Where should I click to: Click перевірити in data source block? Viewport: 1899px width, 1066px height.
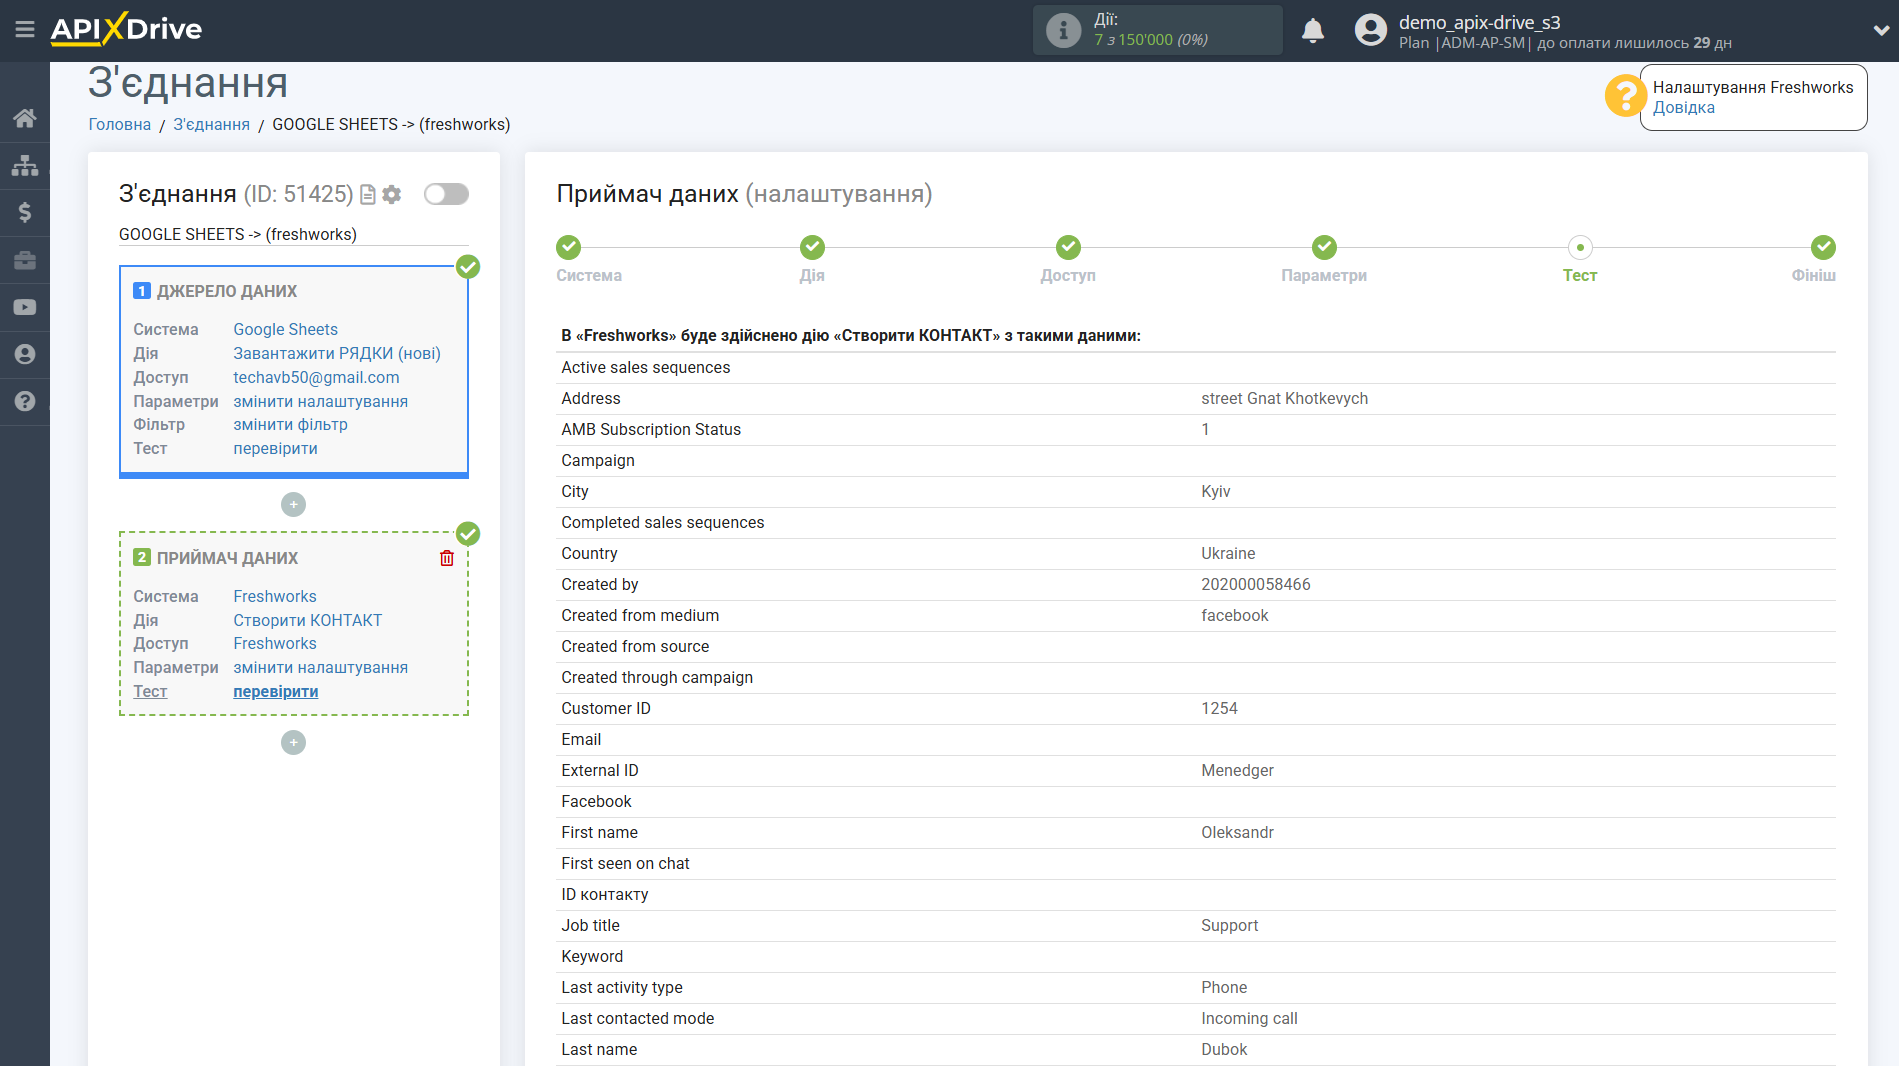tap(275, 448)
